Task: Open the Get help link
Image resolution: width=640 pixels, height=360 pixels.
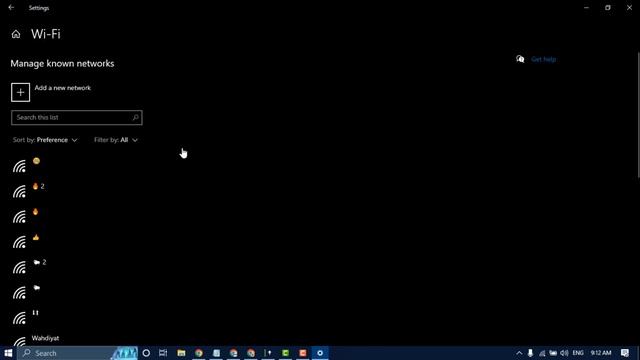Action: [x=543, y=59]
